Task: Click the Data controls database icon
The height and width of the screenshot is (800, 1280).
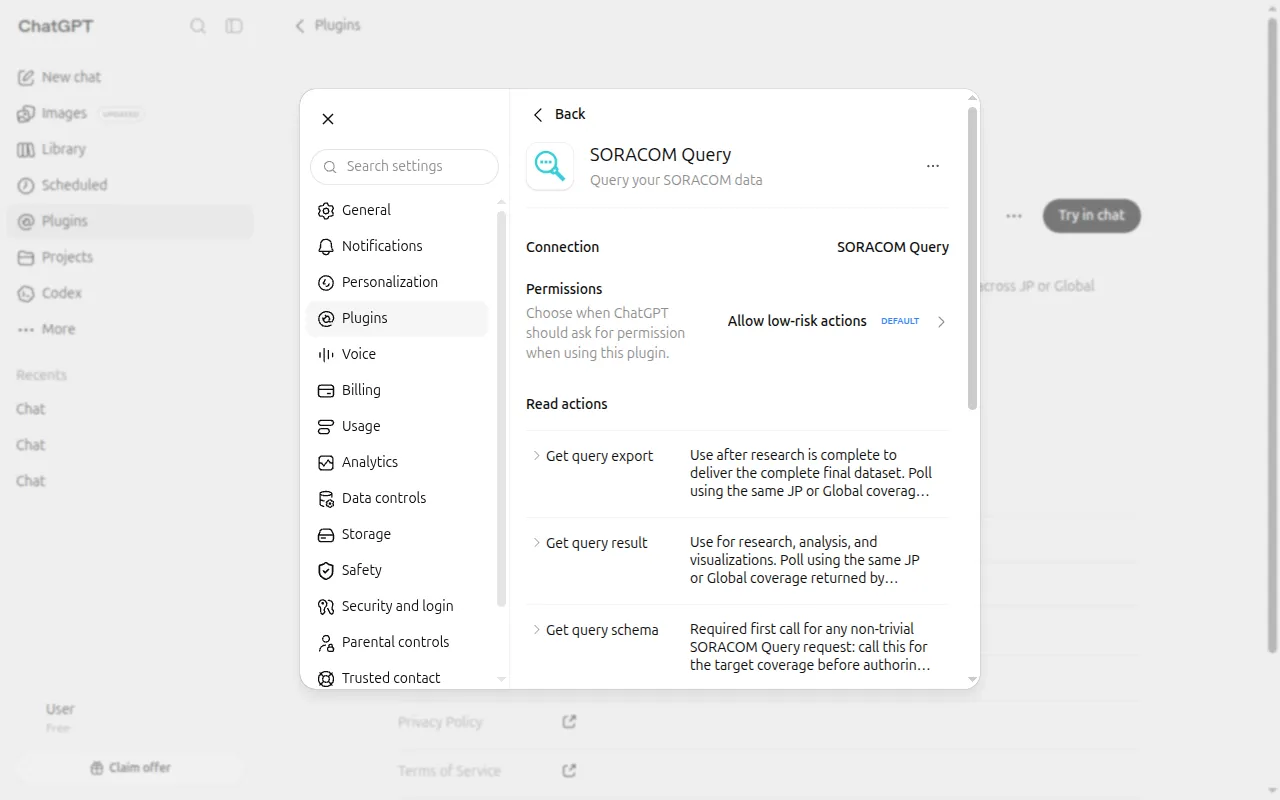Action: (326, 498)
